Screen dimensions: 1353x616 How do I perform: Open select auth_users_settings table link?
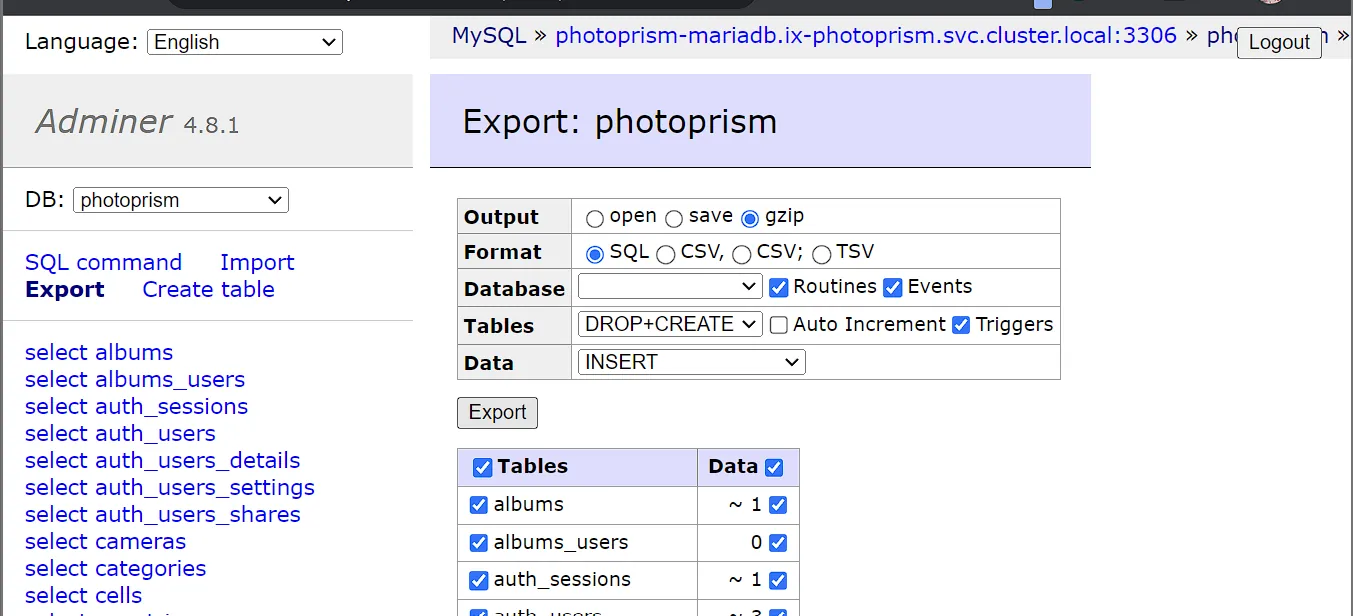[x=169, y=487]
